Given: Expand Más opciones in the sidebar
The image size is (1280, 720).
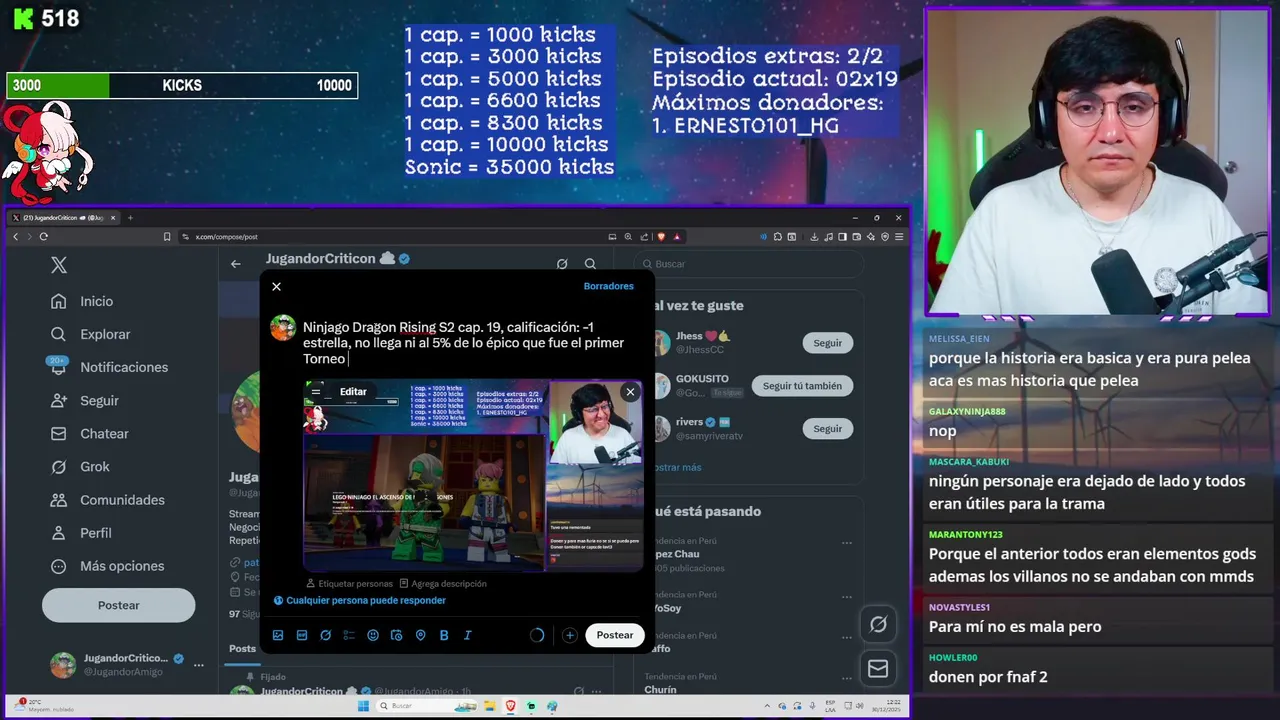Looking at the screenshot, I should click(108, 565).
